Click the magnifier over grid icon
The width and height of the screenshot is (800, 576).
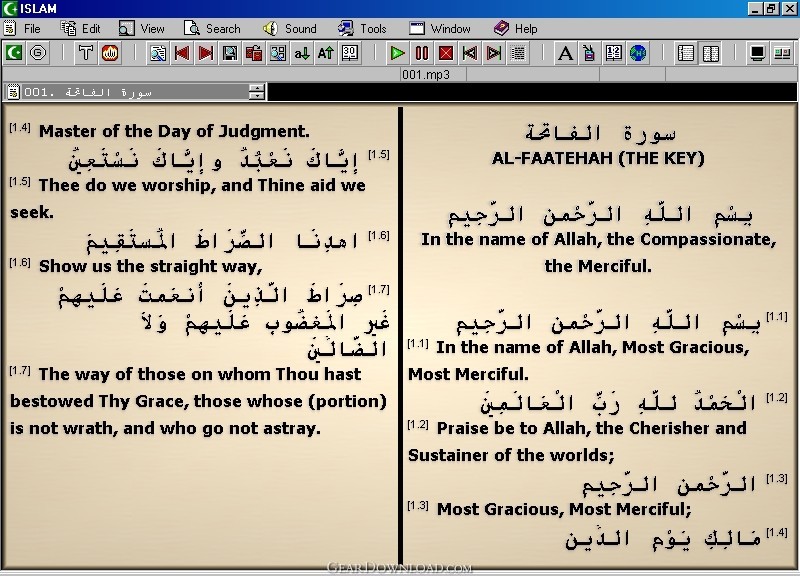pyautogui.click(x=278, y=53)
